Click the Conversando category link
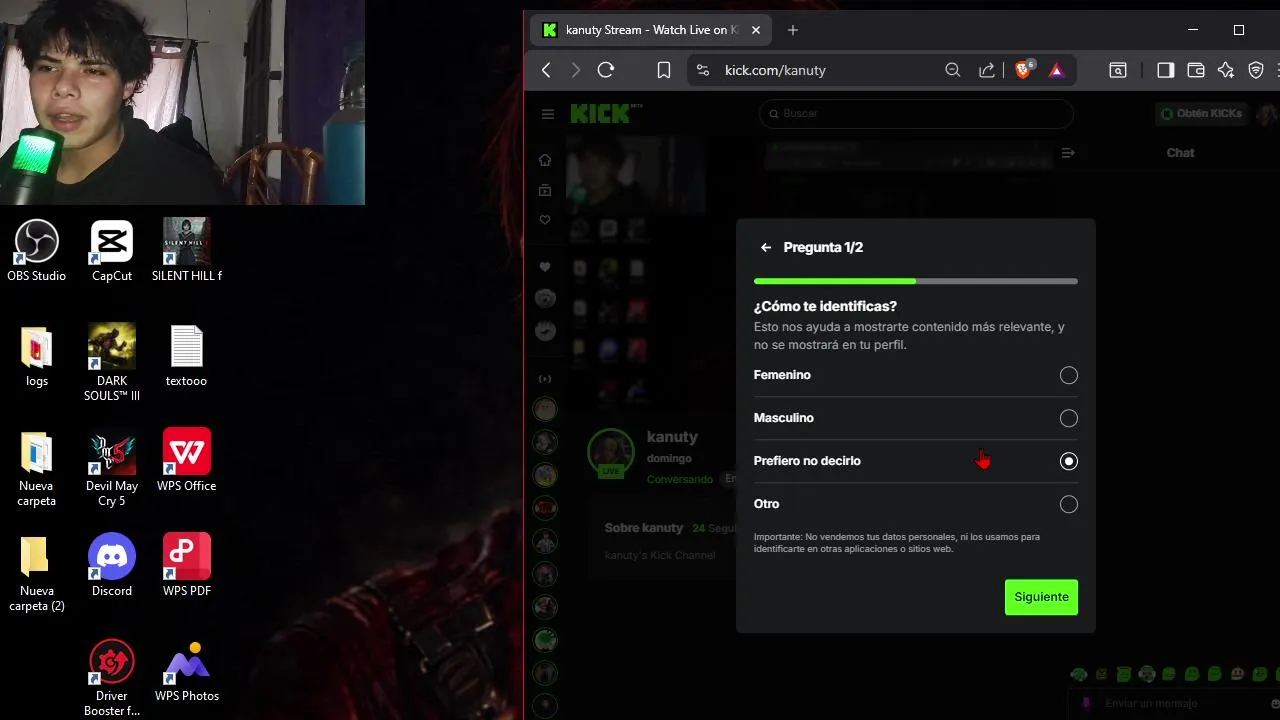This screenshot has width=1280, height=720. coord(680,480)
